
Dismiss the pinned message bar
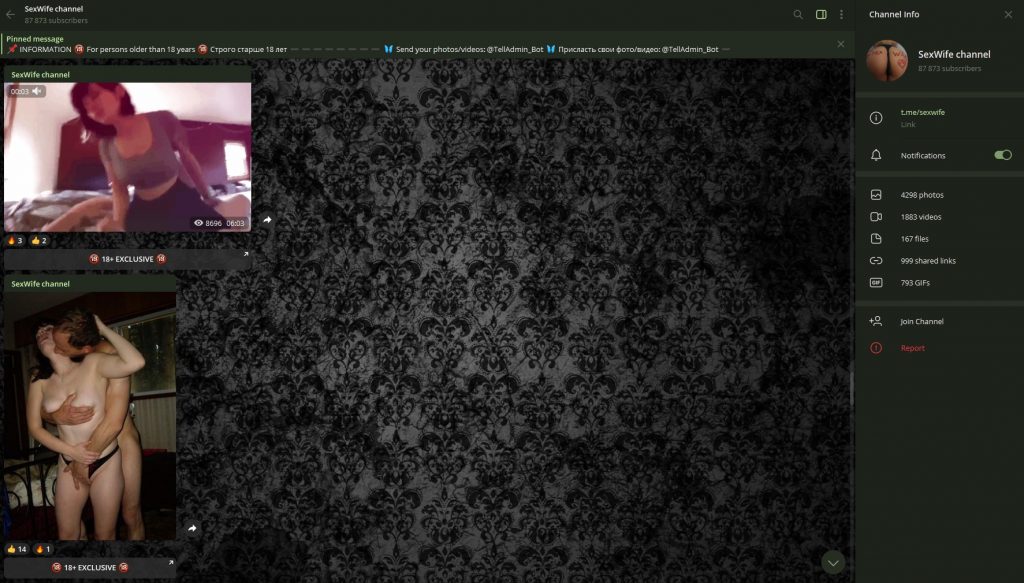pyautogui.click(x=841, y=44)
